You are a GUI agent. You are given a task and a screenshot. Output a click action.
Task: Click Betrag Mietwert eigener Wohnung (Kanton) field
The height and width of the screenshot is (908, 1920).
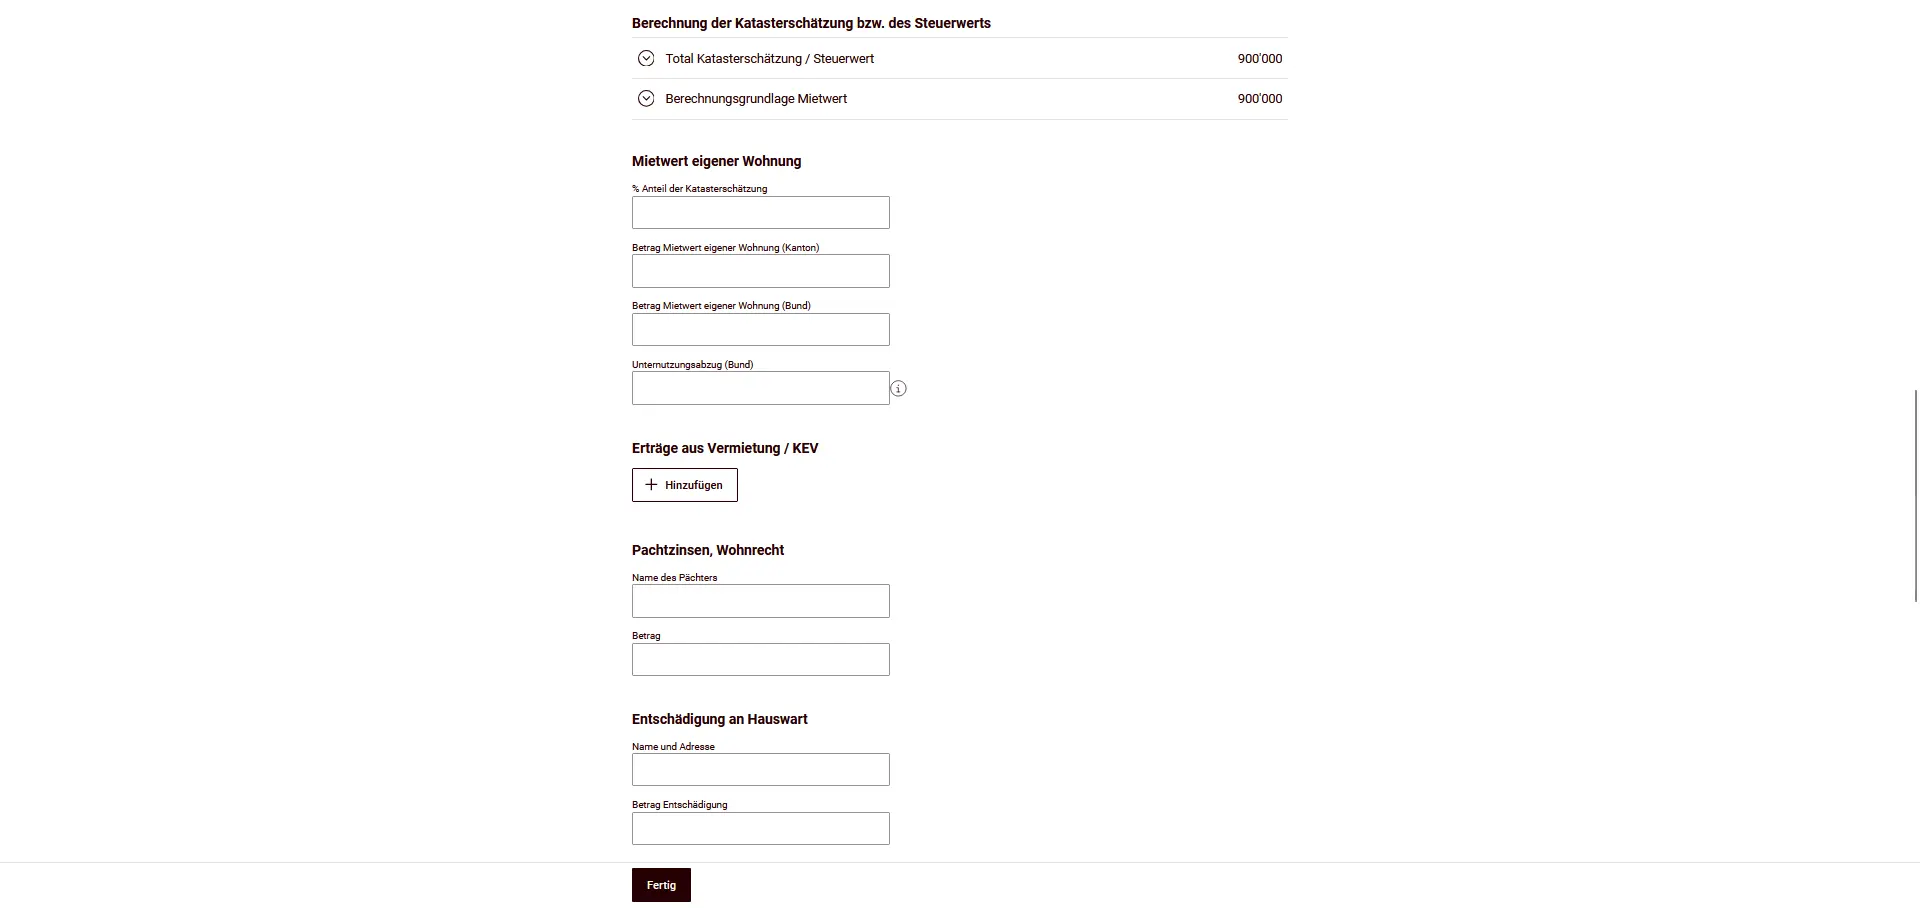(760, 271)
